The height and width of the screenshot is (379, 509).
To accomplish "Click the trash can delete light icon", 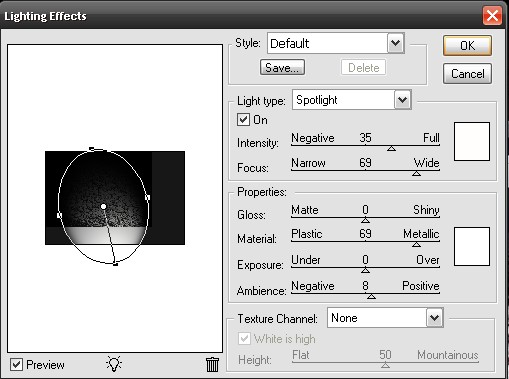I will tap(212, 364).
